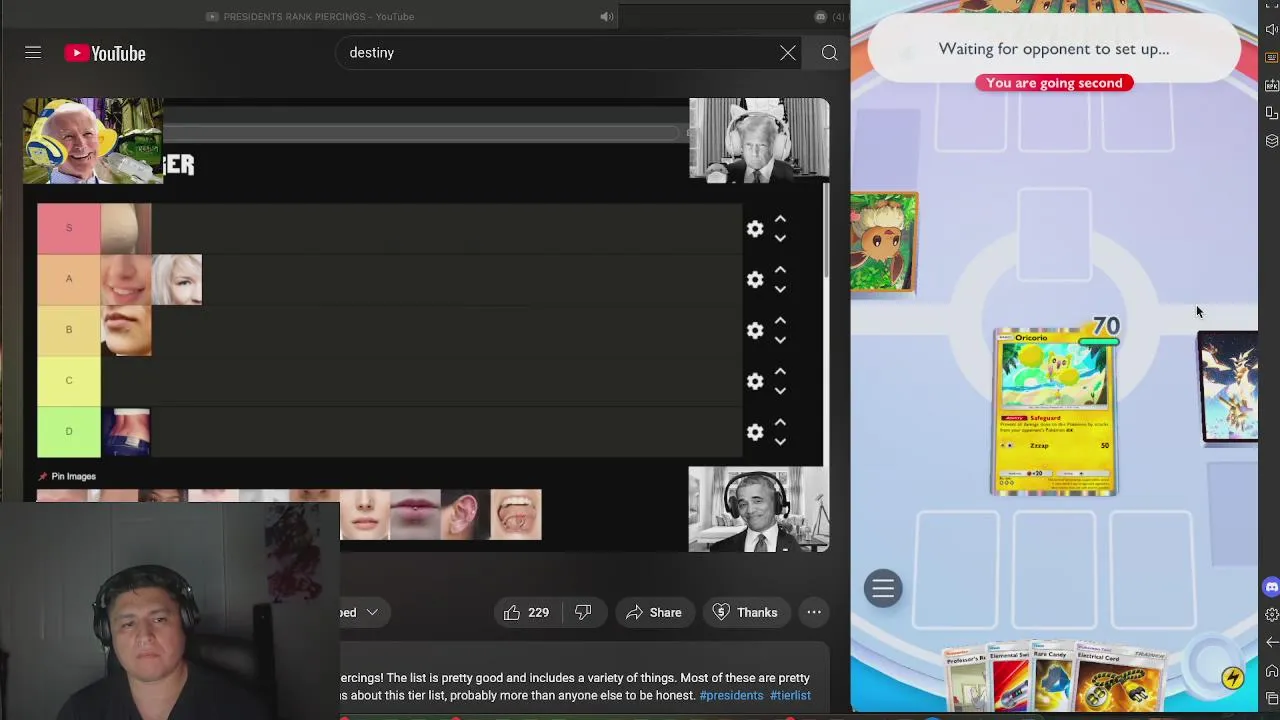1280x720 pixels.
Task: Open settings gear for the S tier row
Action: (x=755, y=229)
